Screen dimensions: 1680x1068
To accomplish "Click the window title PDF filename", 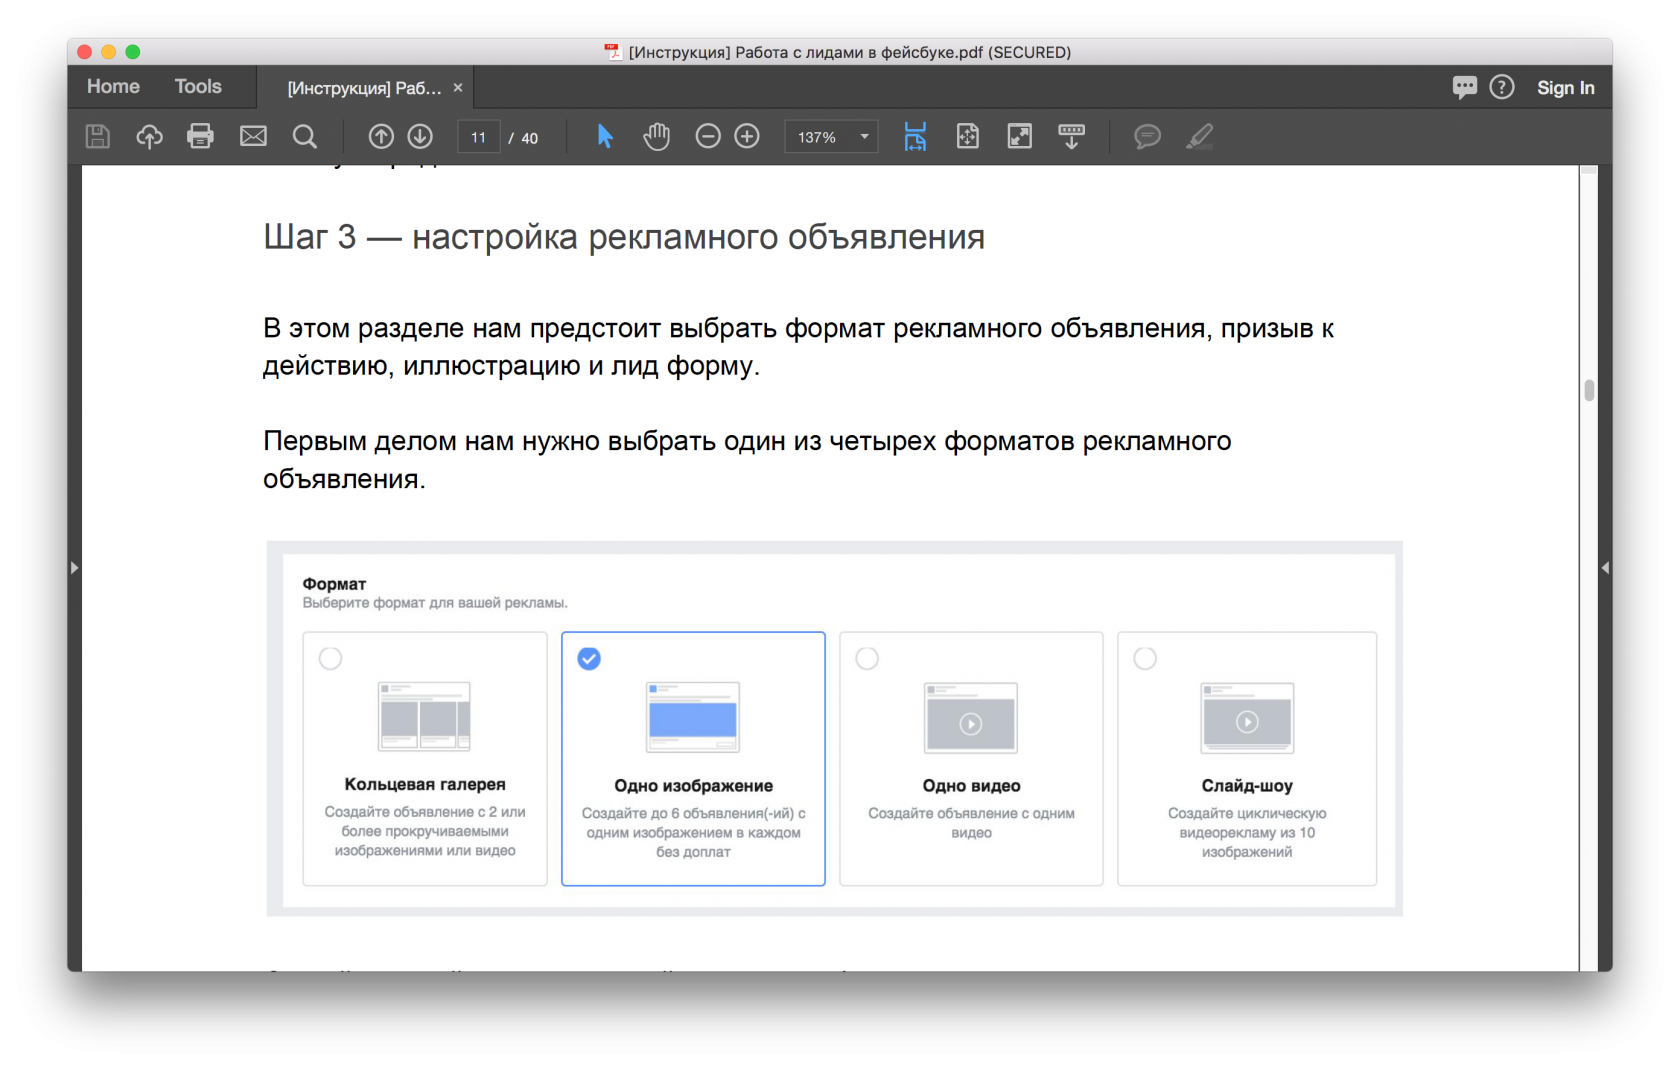I will 849,52.
